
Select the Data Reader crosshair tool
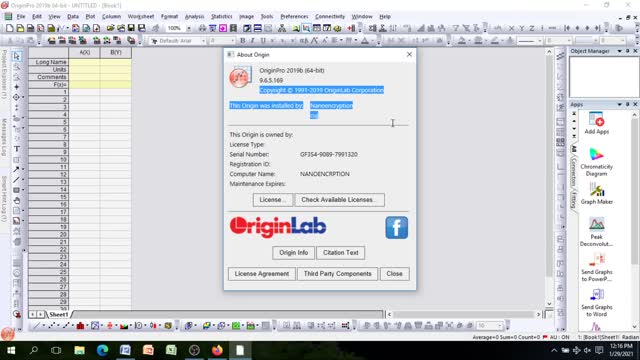tap(16, 97)
